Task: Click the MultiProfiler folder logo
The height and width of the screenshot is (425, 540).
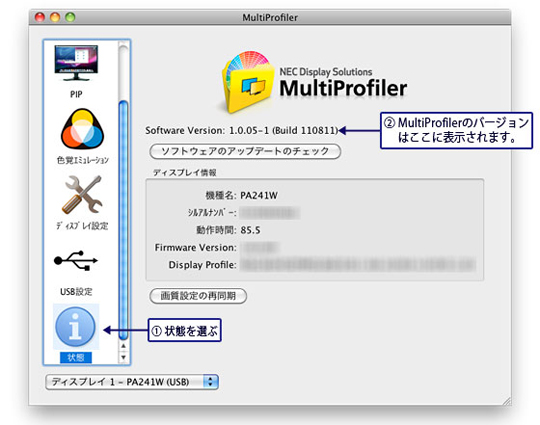Action: (x=248, y=83)
